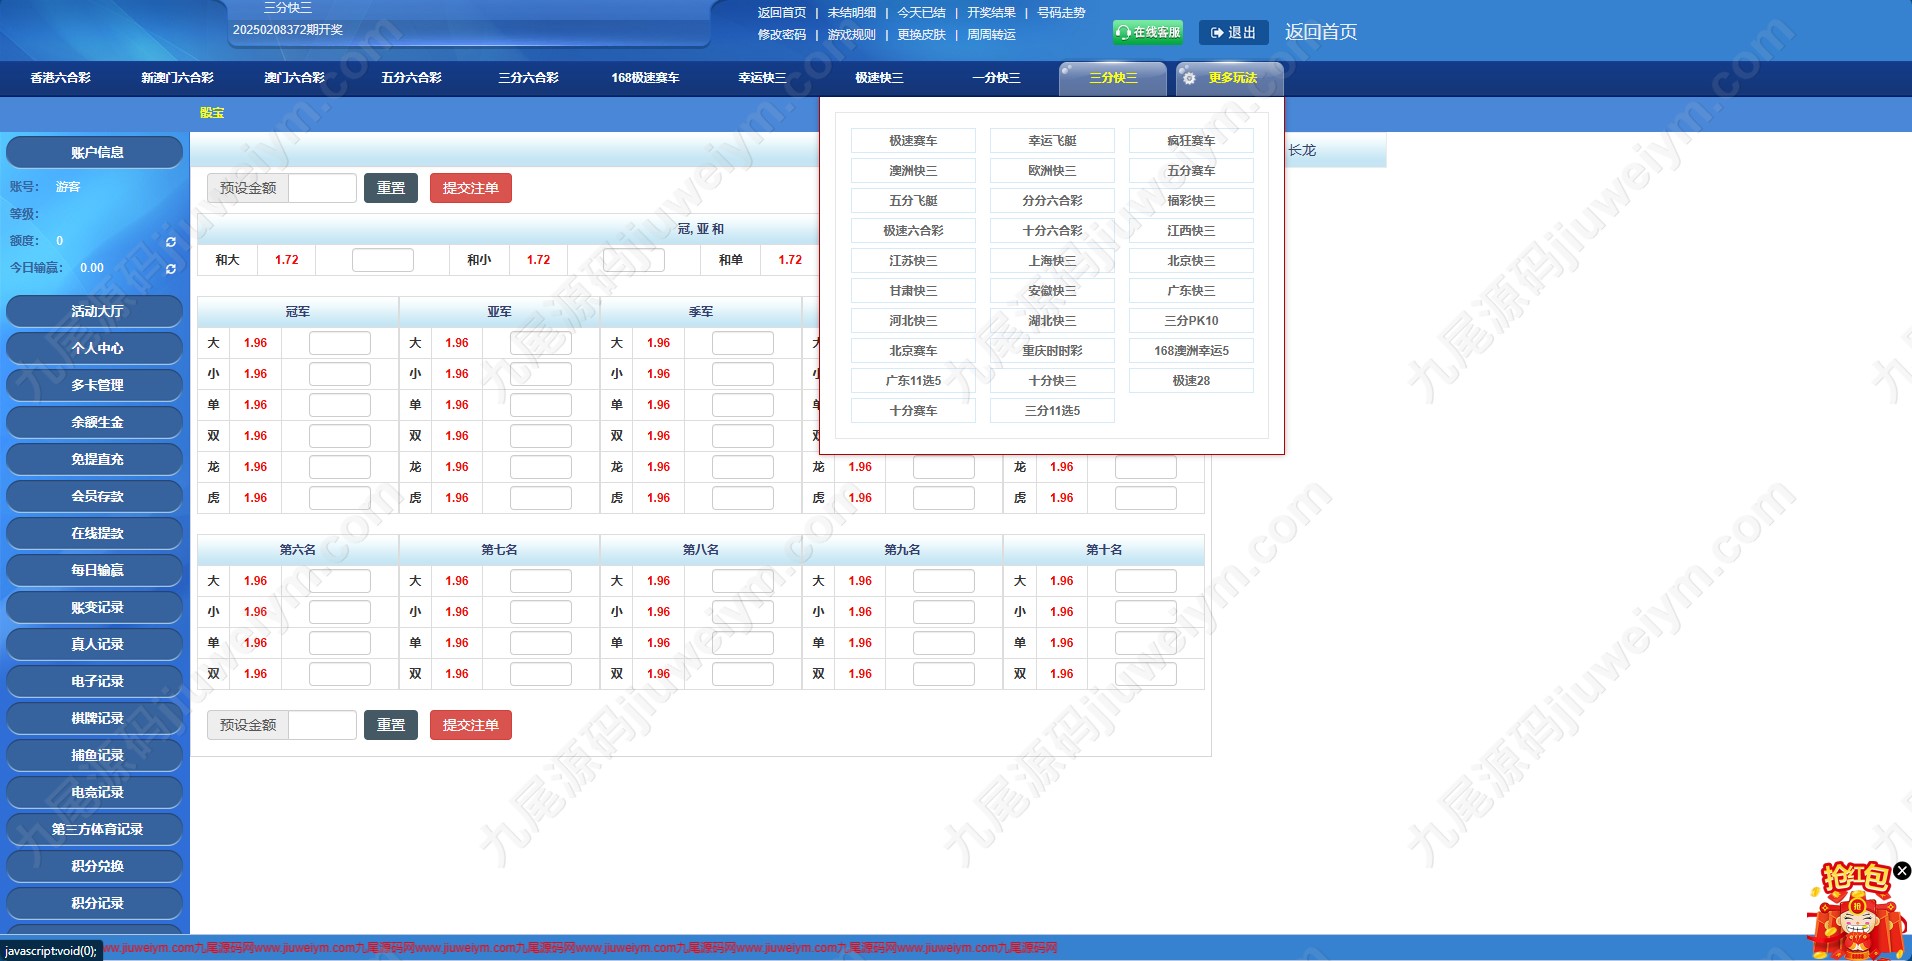Open 余额生金 in the sidebar
The image size is (1912, 961).
point(95,423)
